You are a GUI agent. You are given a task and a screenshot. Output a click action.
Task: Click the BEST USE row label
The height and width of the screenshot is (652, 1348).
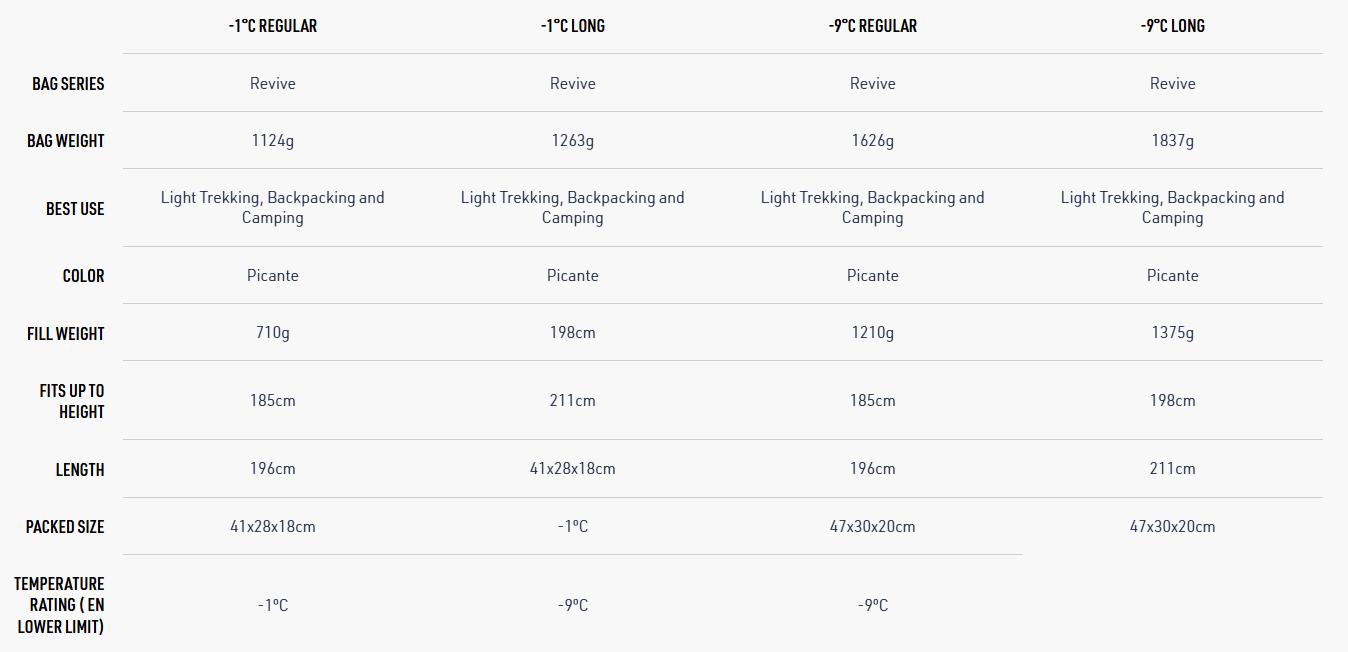point(75,209)
